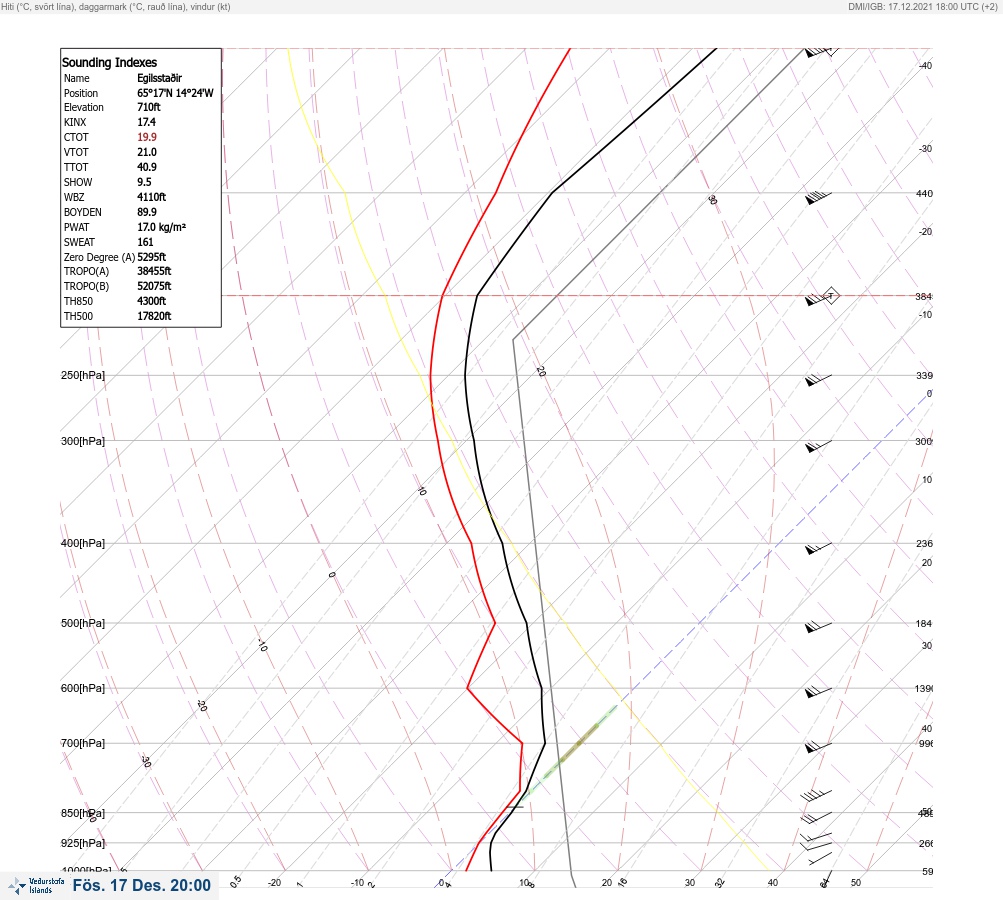Click the wind barb on the 440 height line
The height and width of the screenshot is (900, 1003).
(818, 198)
